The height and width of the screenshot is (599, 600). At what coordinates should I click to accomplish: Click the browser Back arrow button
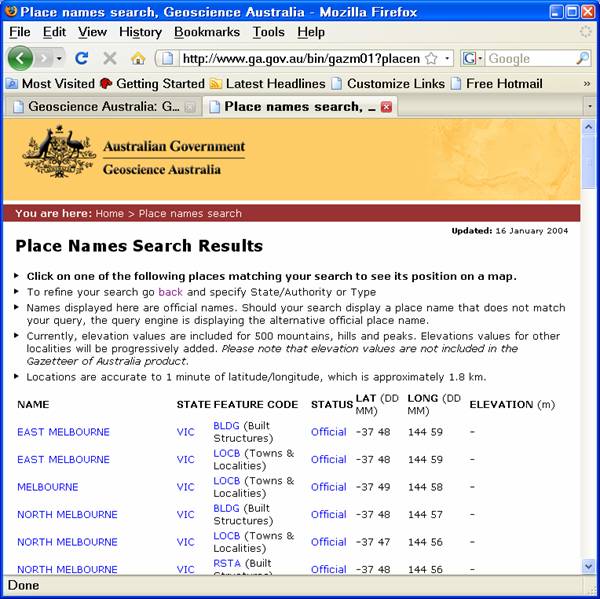pos(20,58)
